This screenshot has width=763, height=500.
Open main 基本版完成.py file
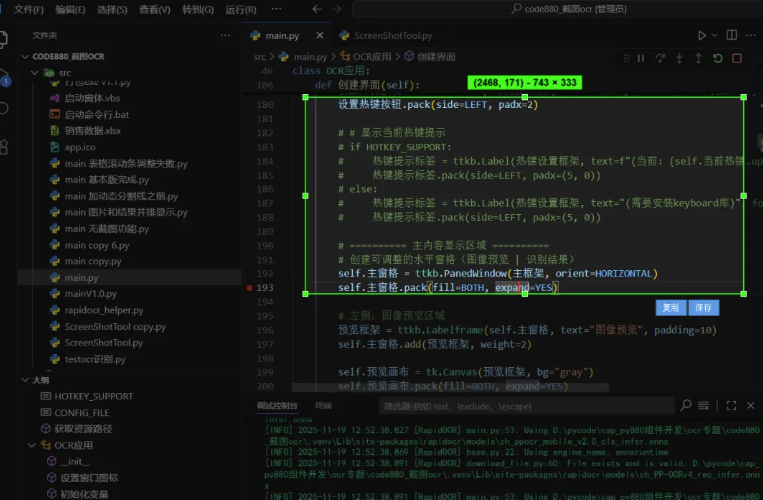point(107,179)
